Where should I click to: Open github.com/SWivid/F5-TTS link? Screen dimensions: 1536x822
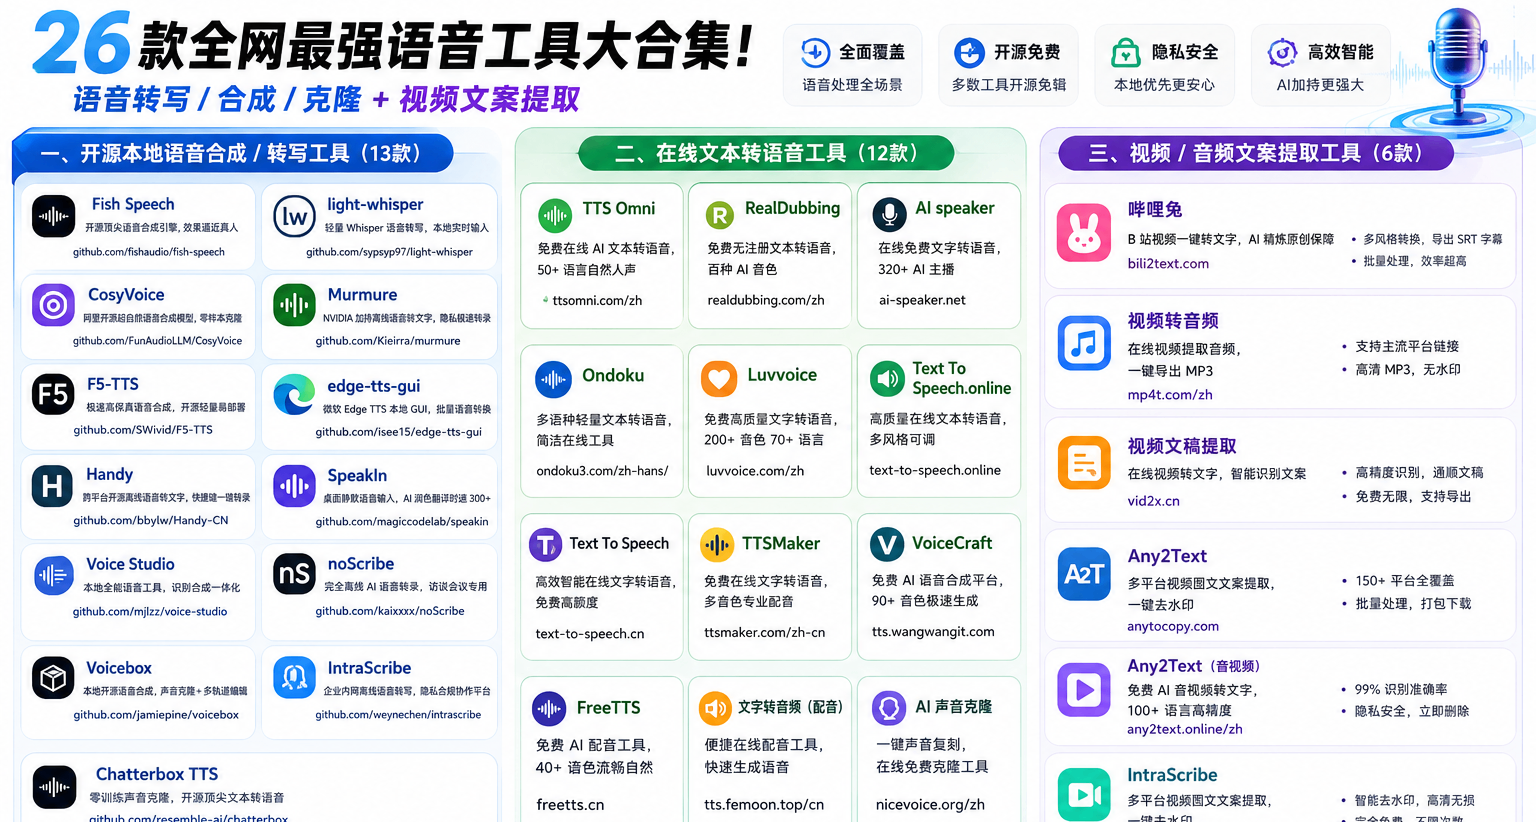(x=143, y=430)
